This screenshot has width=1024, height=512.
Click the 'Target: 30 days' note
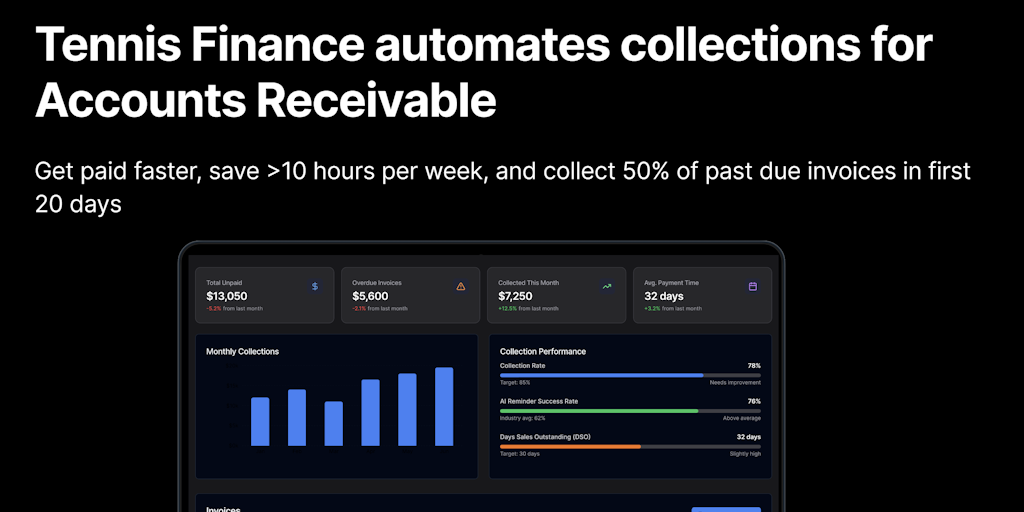point(520,453)
